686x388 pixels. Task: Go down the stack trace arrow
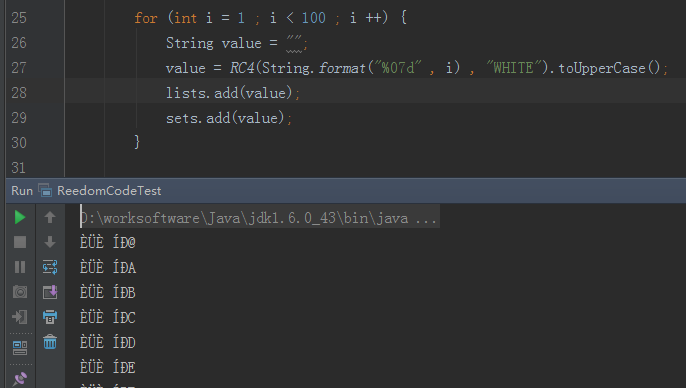click(x=50, y=242)
